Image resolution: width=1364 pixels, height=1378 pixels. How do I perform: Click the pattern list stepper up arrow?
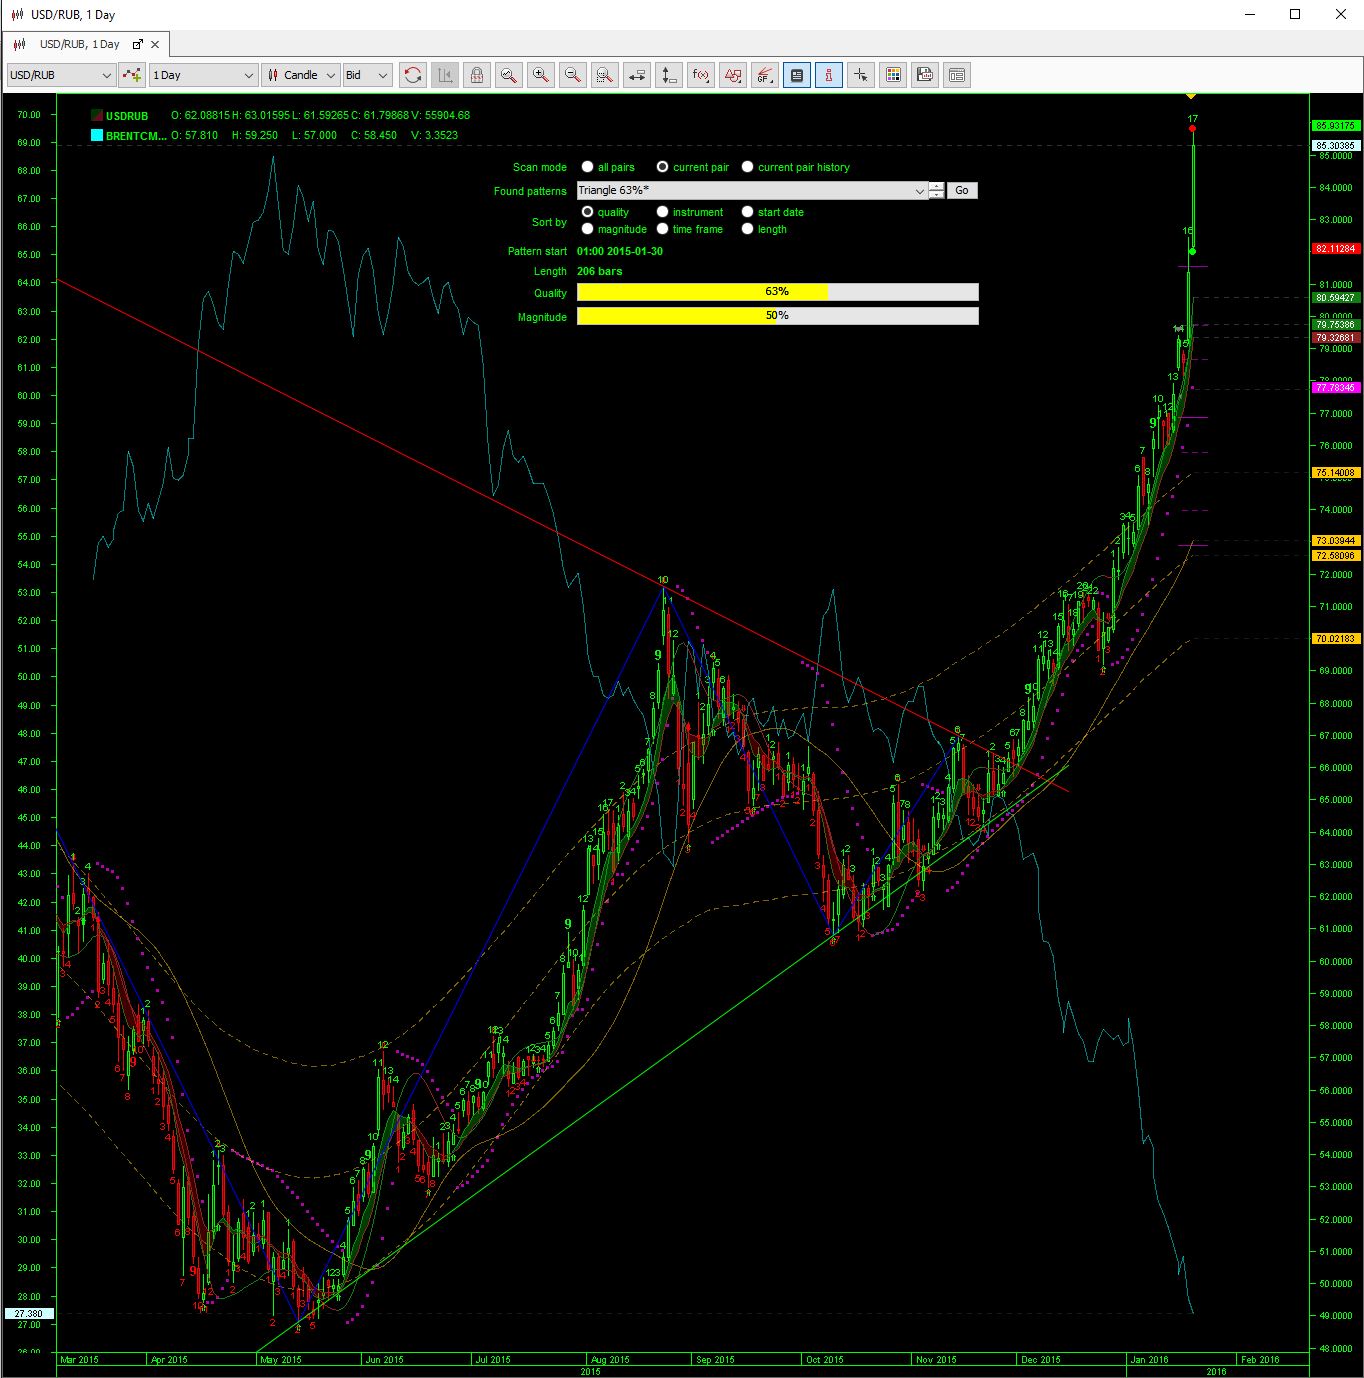pyautogui.click(x=936, y=186)
